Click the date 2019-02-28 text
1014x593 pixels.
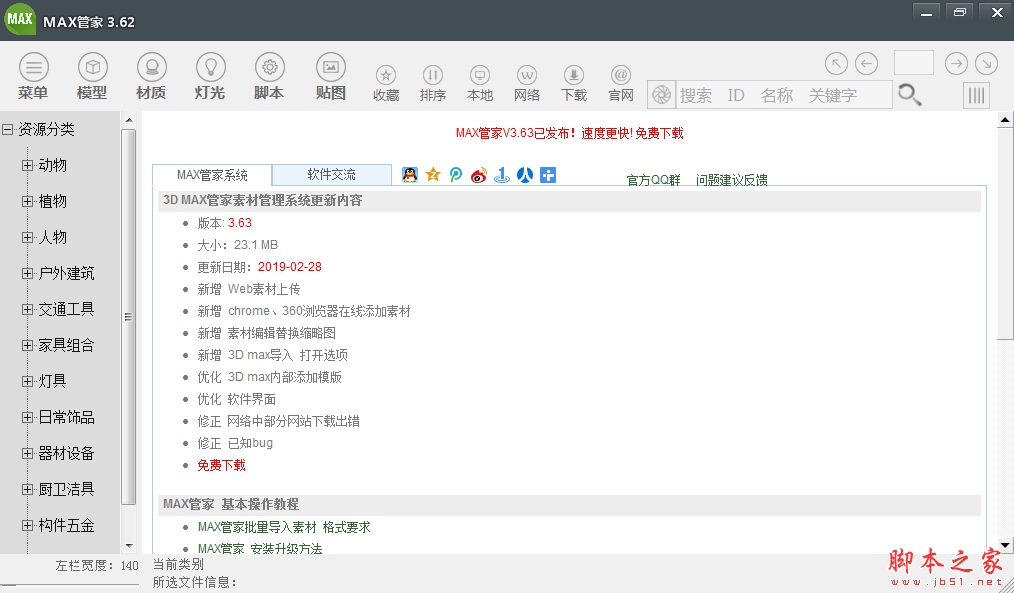pyautogui.click(x=290, y=267)
